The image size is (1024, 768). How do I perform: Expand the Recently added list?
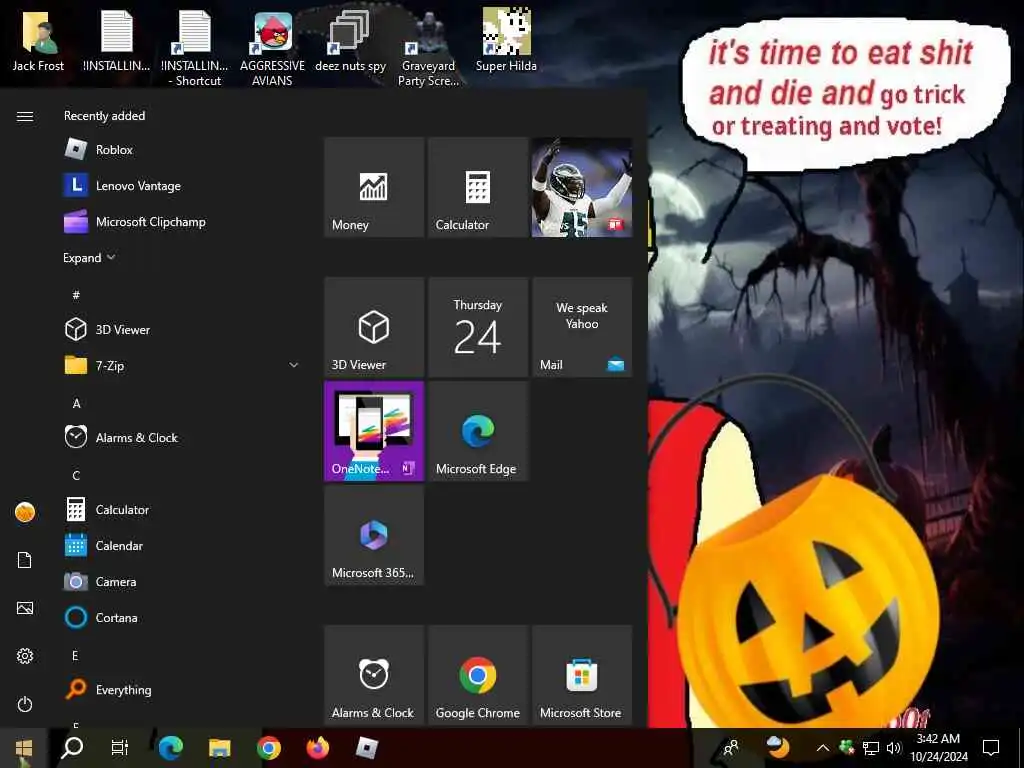pyautogui.click(x=89, y=257)
